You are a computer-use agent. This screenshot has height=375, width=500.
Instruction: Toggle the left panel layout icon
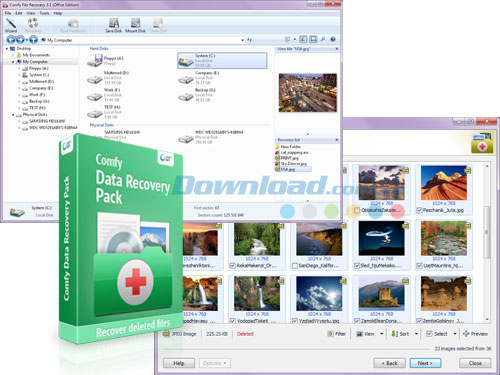point(303,39)
